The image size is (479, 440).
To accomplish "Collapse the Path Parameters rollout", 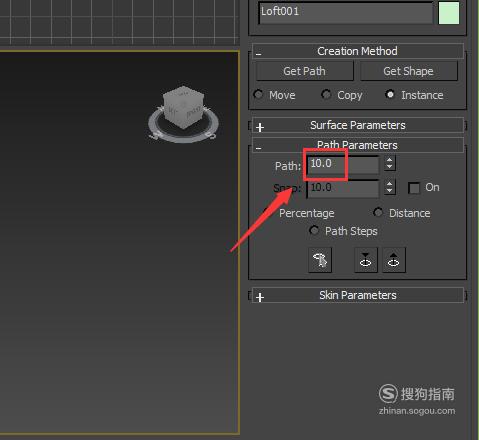I will tap(358, 145).
